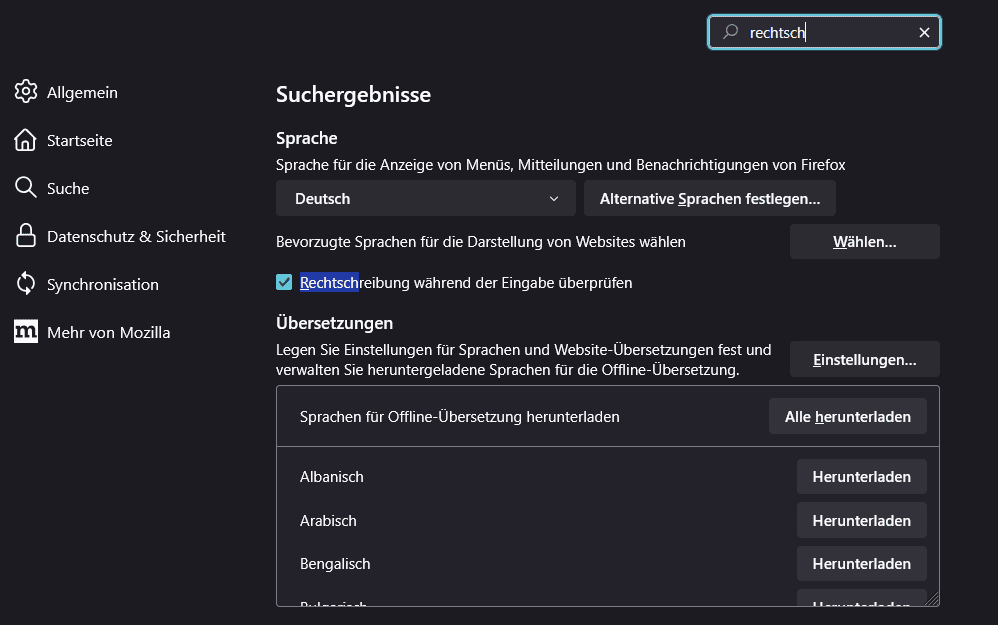
Task: Click Alle herunterladen button
Action: point(847,417)
